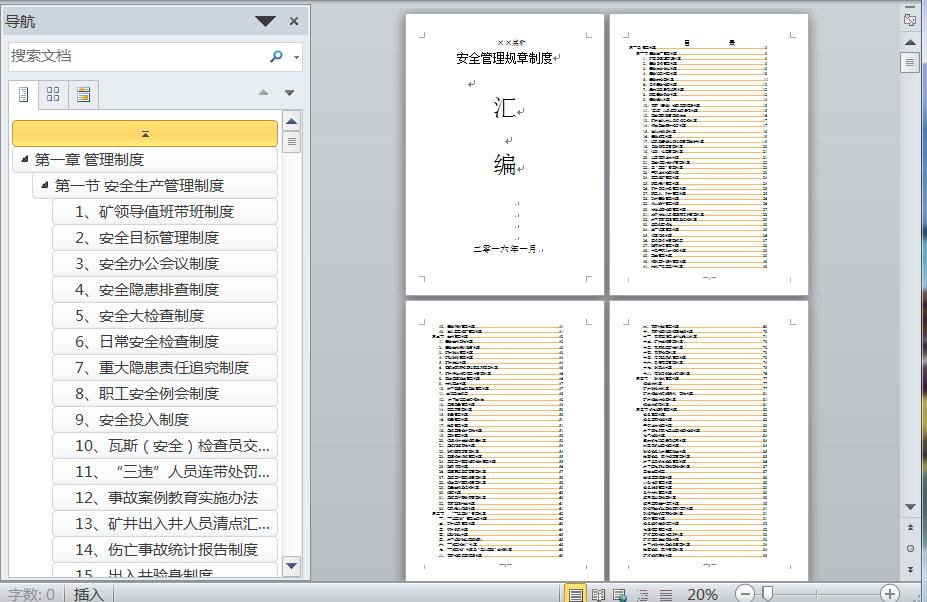Select Print Layout view in status bar
This screenshot has height=602, width=927.
tap(576, 594)
